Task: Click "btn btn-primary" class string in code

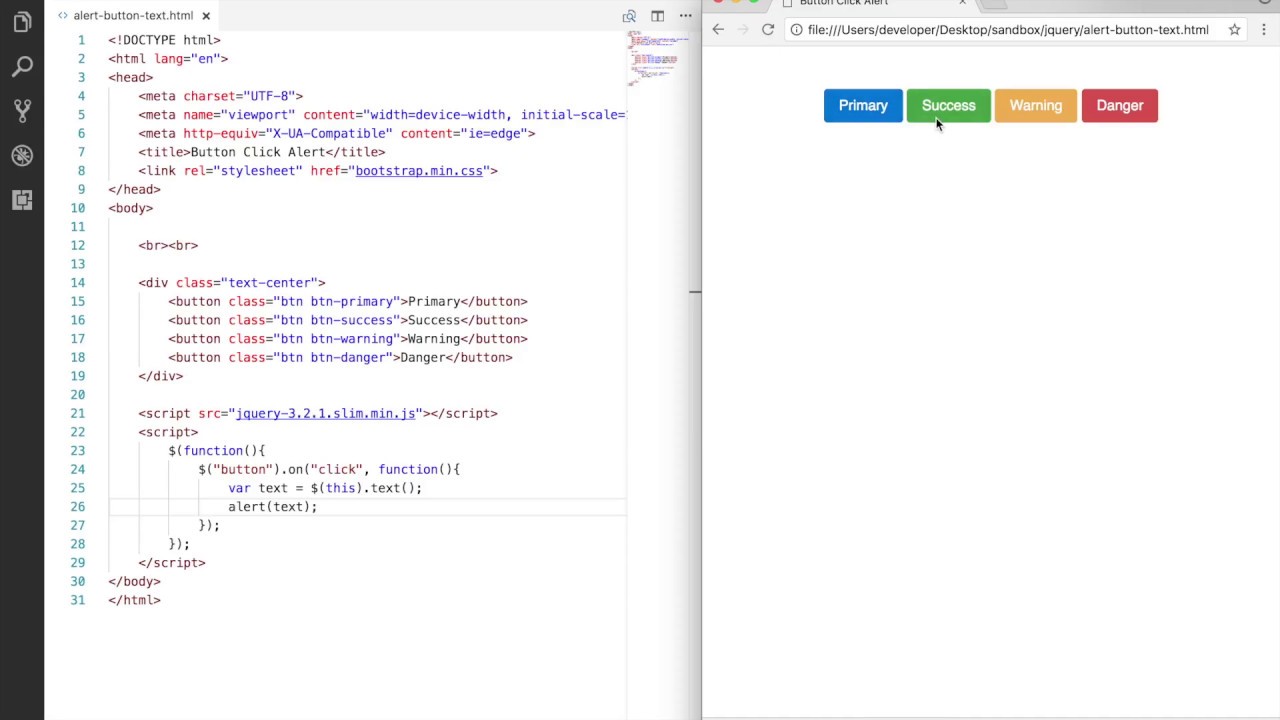Action: coord(340,301)
